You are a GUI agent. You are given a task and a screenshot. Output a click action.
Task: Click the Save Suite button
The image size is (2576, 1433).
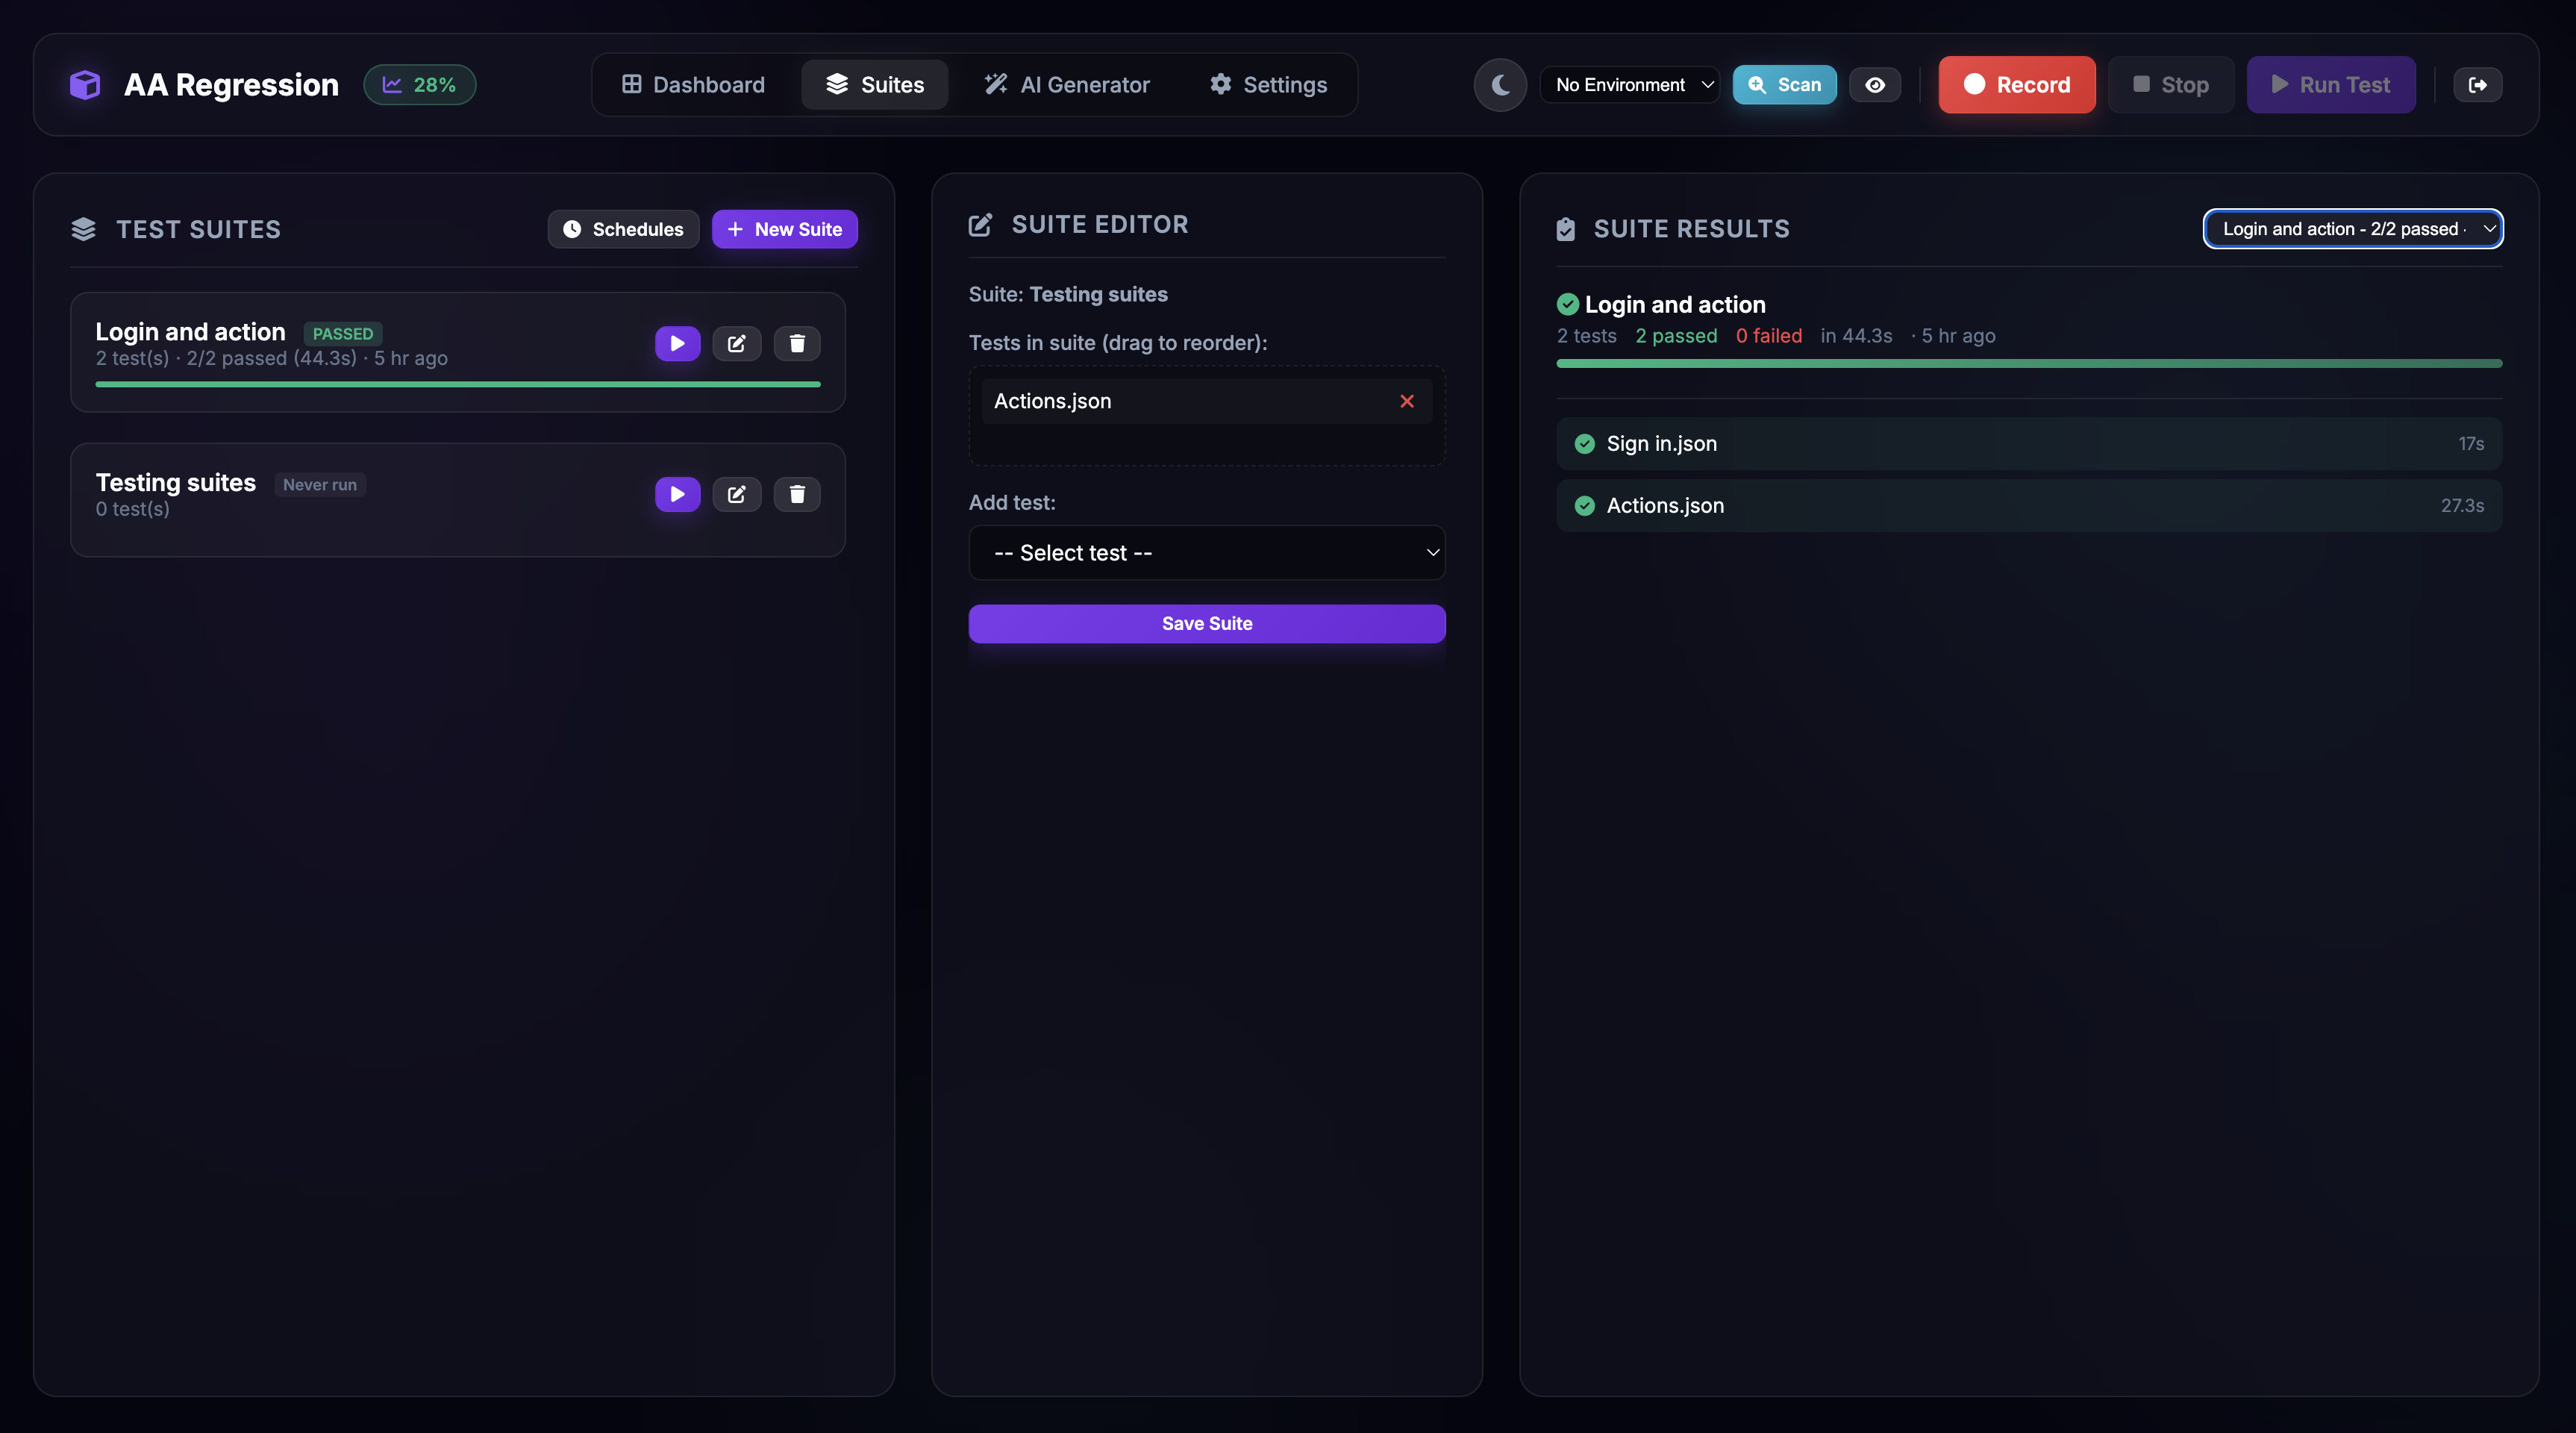1206,623
